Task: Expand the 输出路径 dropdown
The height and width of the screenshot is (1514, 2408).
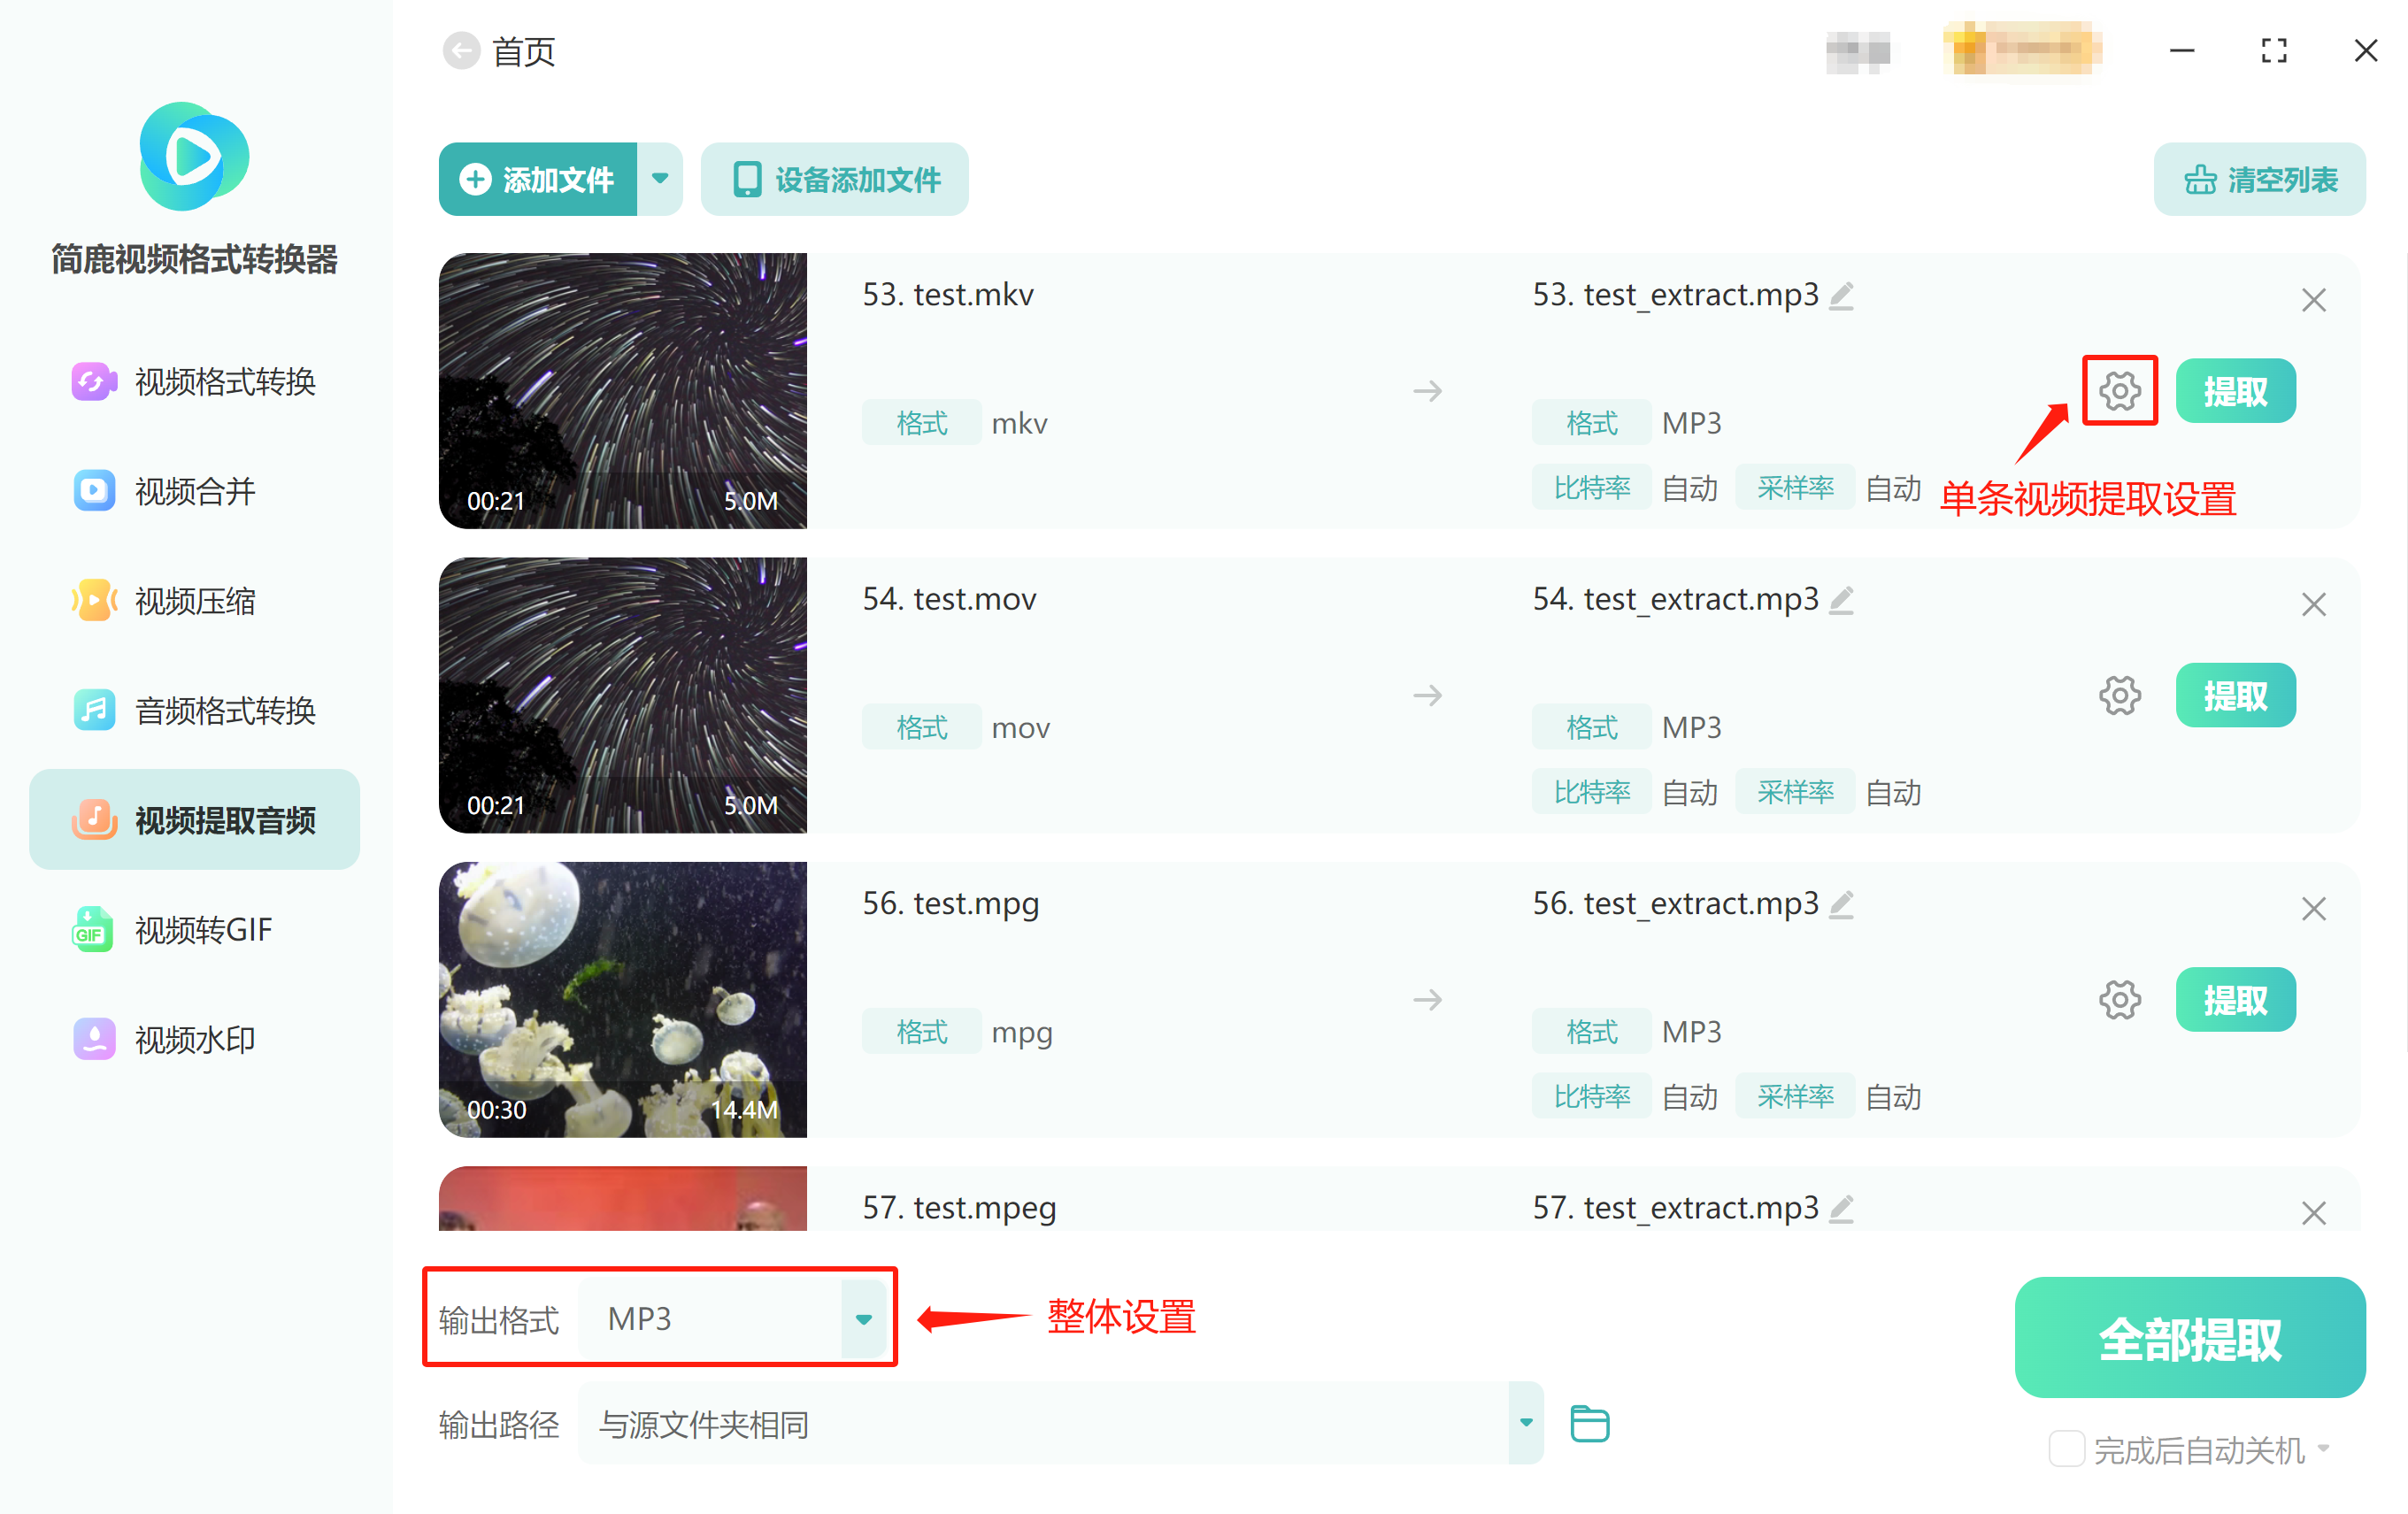Action: click(1526, 1422)
